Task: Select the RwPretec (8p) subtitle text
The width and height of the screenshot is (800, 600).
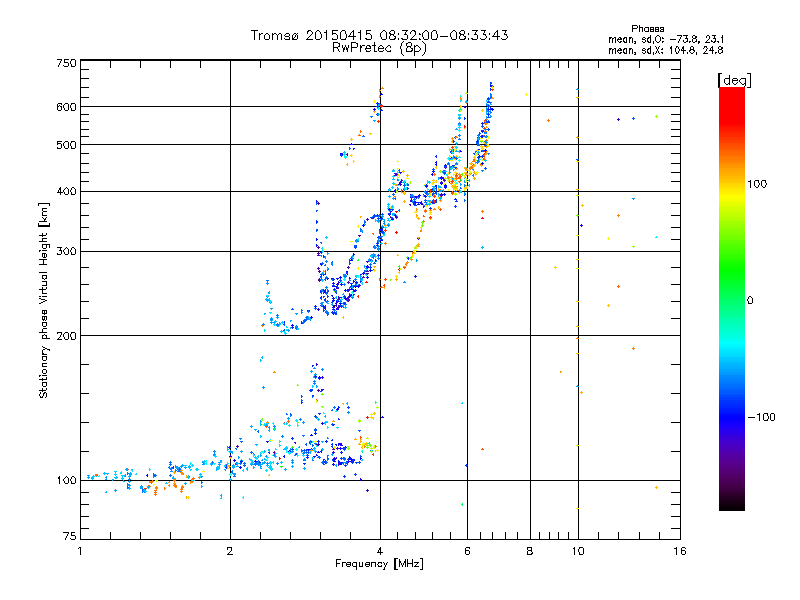Action: pyautogui.click(x=379, y=47)
